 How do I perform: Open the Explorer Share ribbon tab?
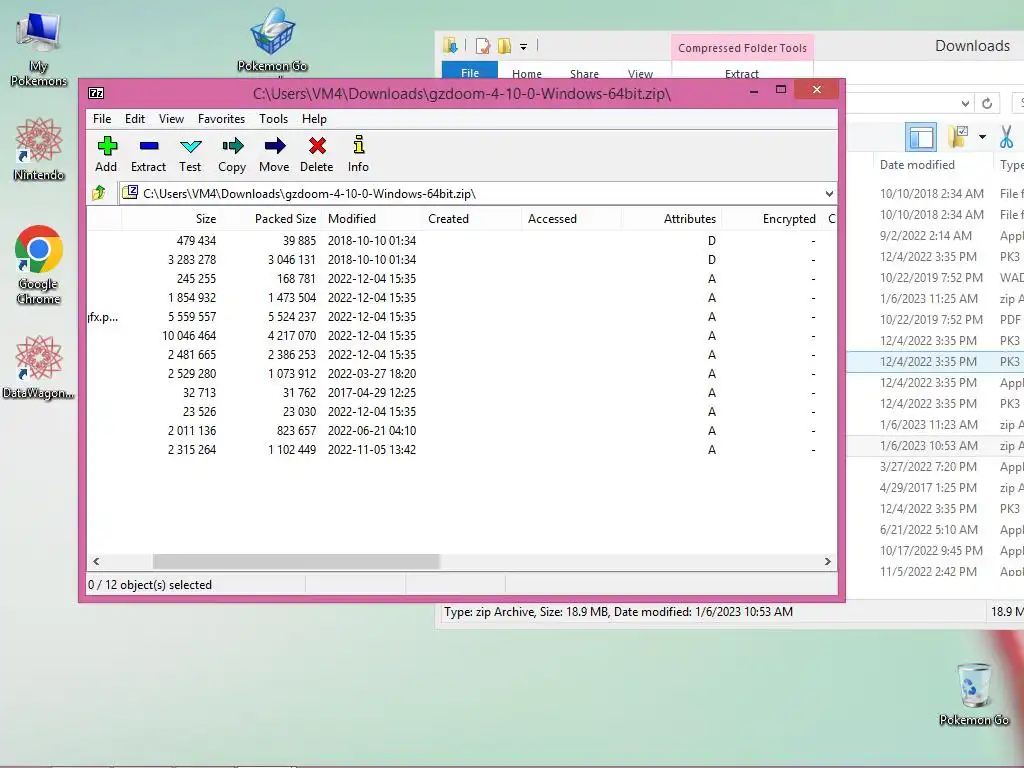(x=584, y=73)
